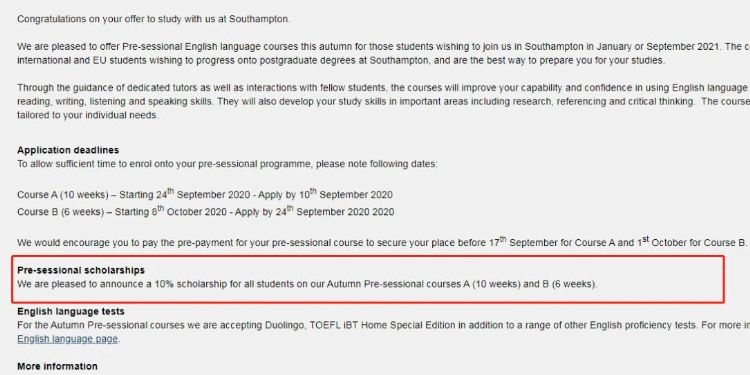Click the 'To allow sufficient time to enrol' line
750x375 pixels.
pyautogui.click(x=227, y=164)
